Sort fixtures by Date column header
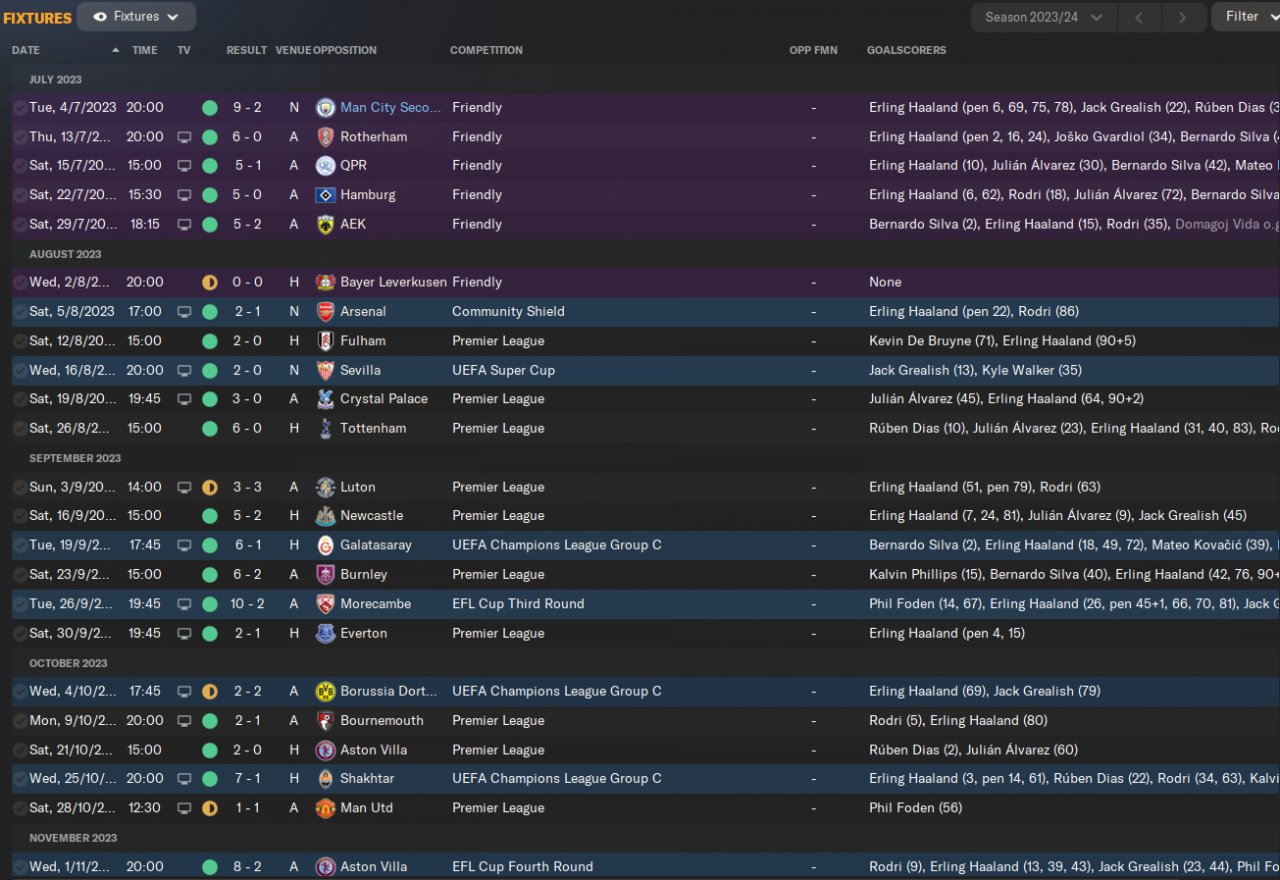This screenshot has height=880, width=1280. pyautogui.click(x=26, y=50)
